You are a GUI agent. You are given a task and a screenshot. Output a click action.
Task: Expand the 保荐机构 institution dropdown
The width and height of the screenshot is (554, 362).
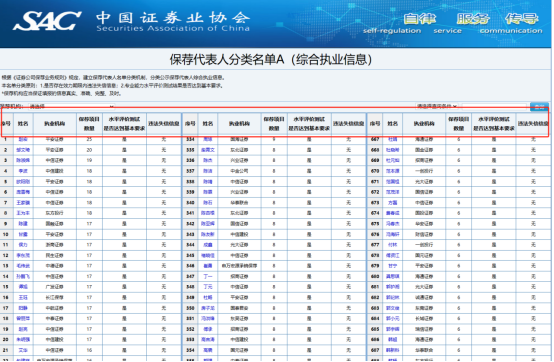pos(71,106)
